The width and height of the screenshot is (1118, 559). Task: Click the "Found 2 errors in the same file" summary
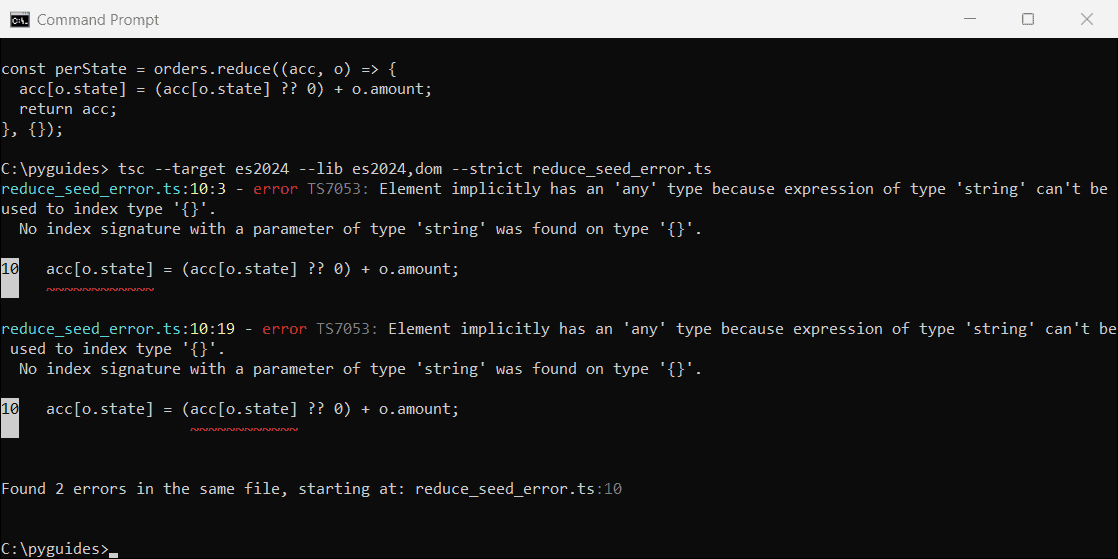coord(312,488)
